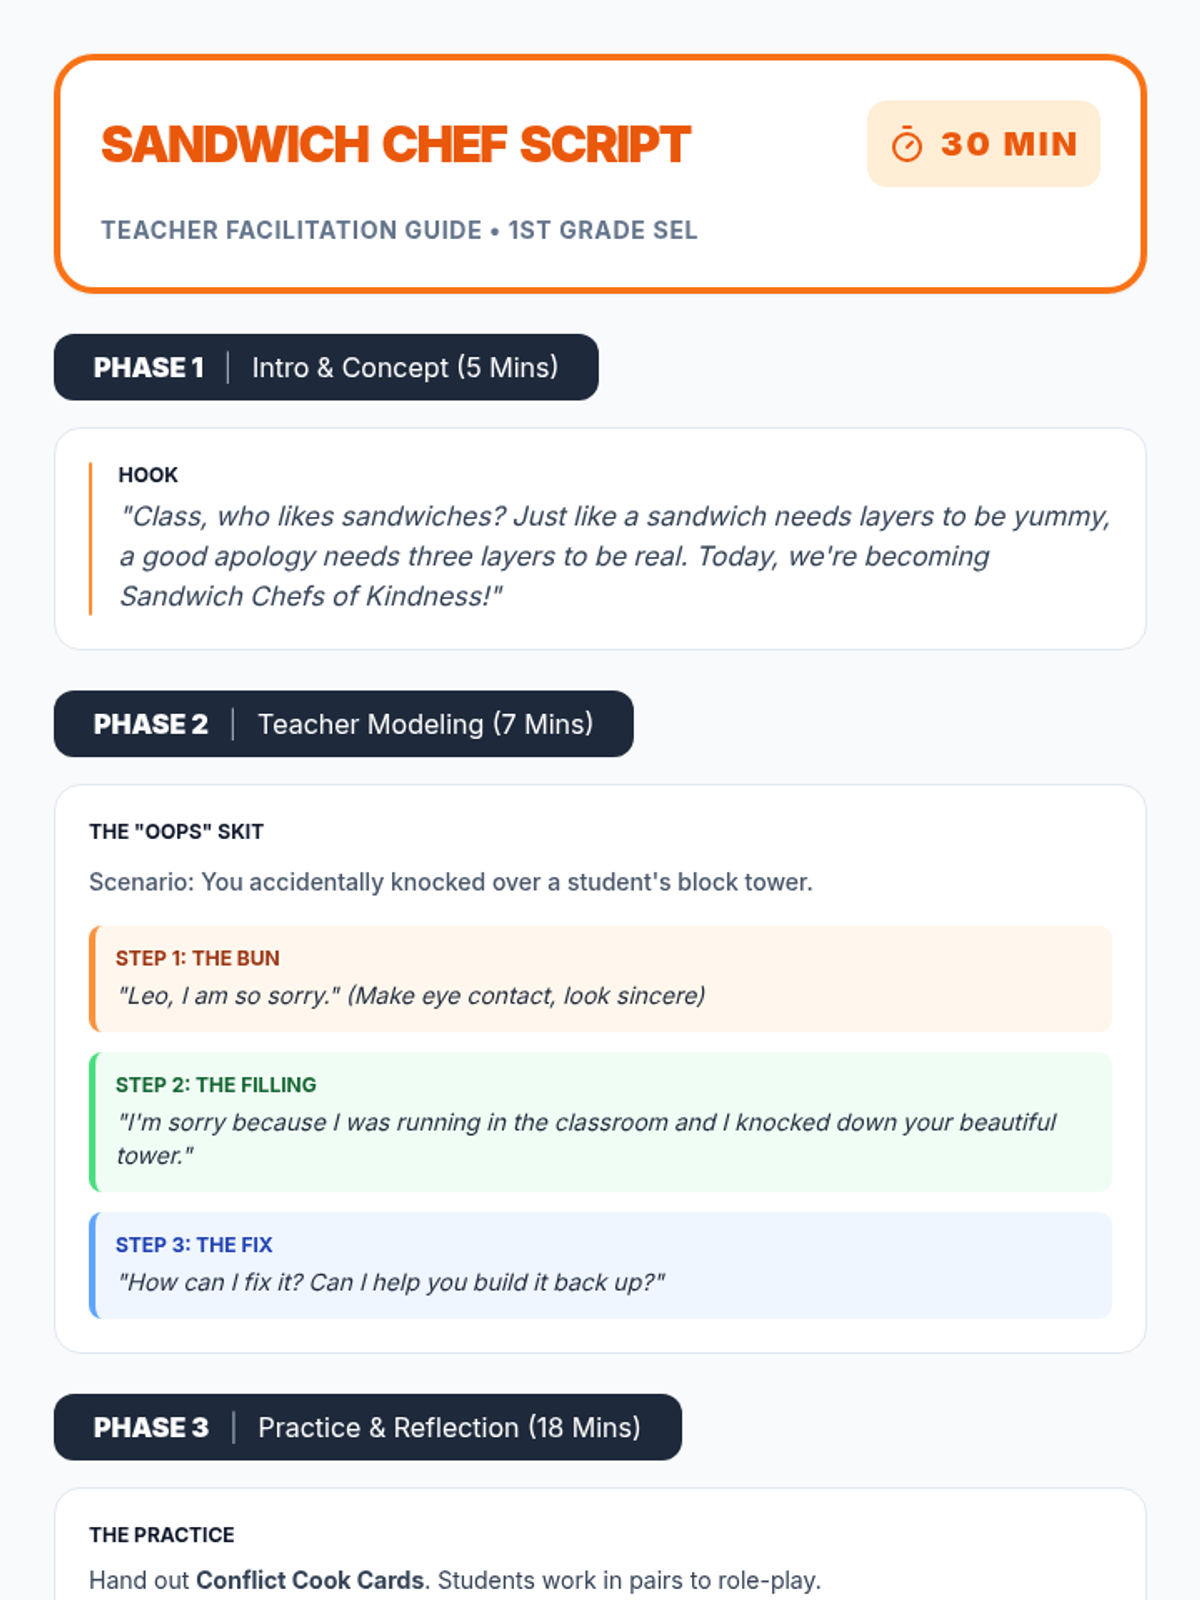Click the Step 3: The Fix card
1200x1600 pixels.
pos(600,1265)
